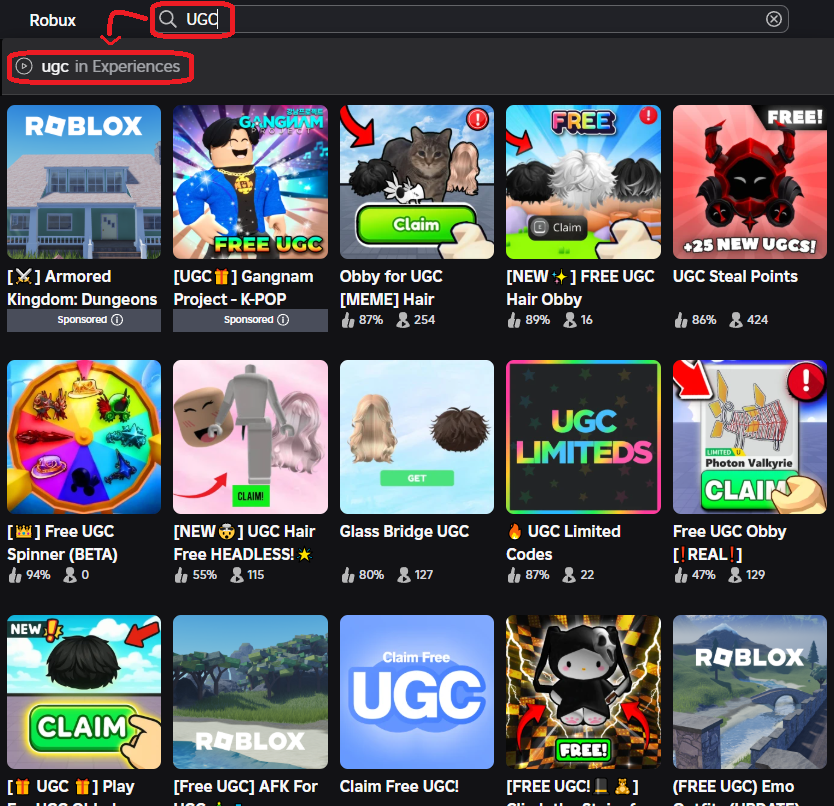Image resolution: width=834 pixels, height=806 pixels.
Task: Open the UGC Hair Free HEADLESS thumbnail
Action: click(x=251, y=437)
